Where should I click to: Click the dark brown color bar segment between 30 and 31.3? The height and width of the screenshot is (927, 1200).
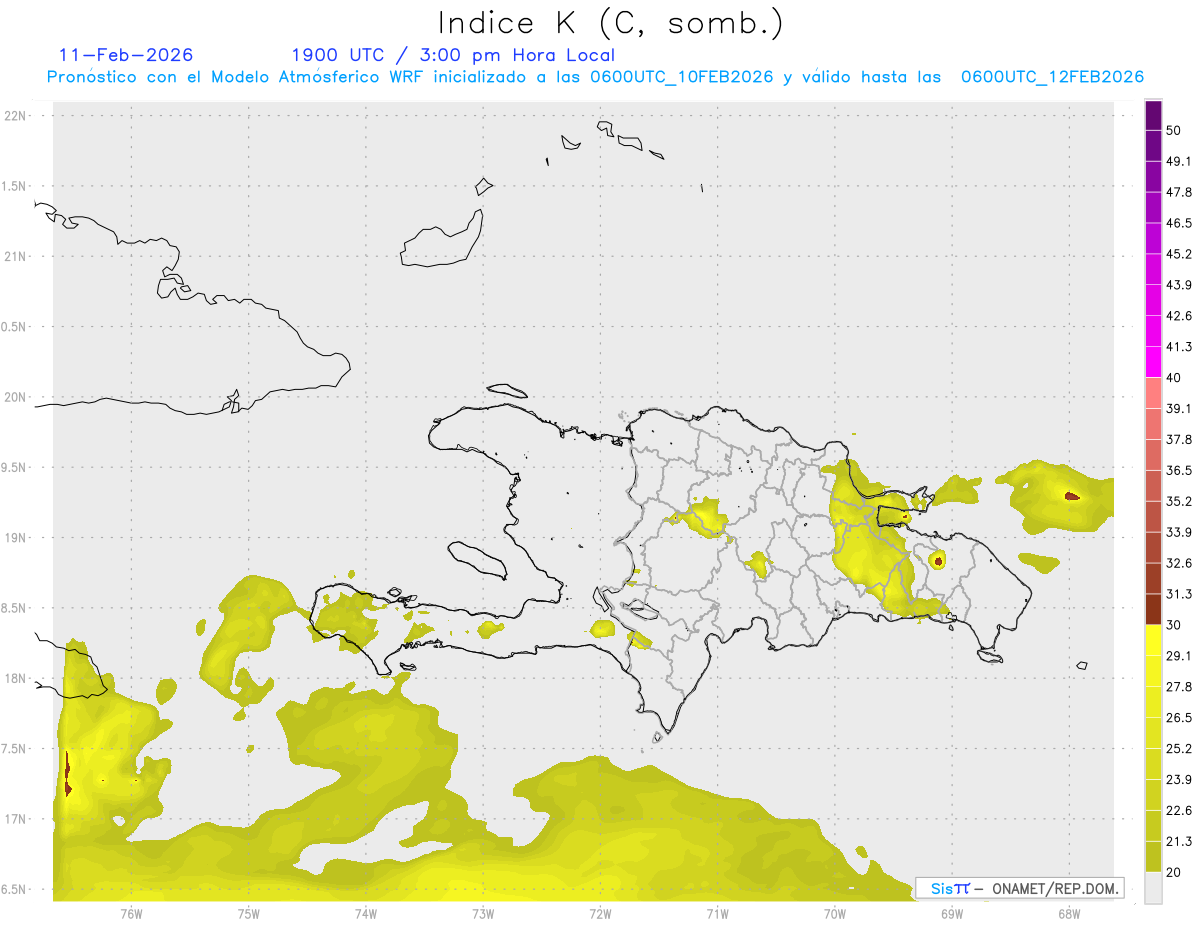coord(1153,609)
